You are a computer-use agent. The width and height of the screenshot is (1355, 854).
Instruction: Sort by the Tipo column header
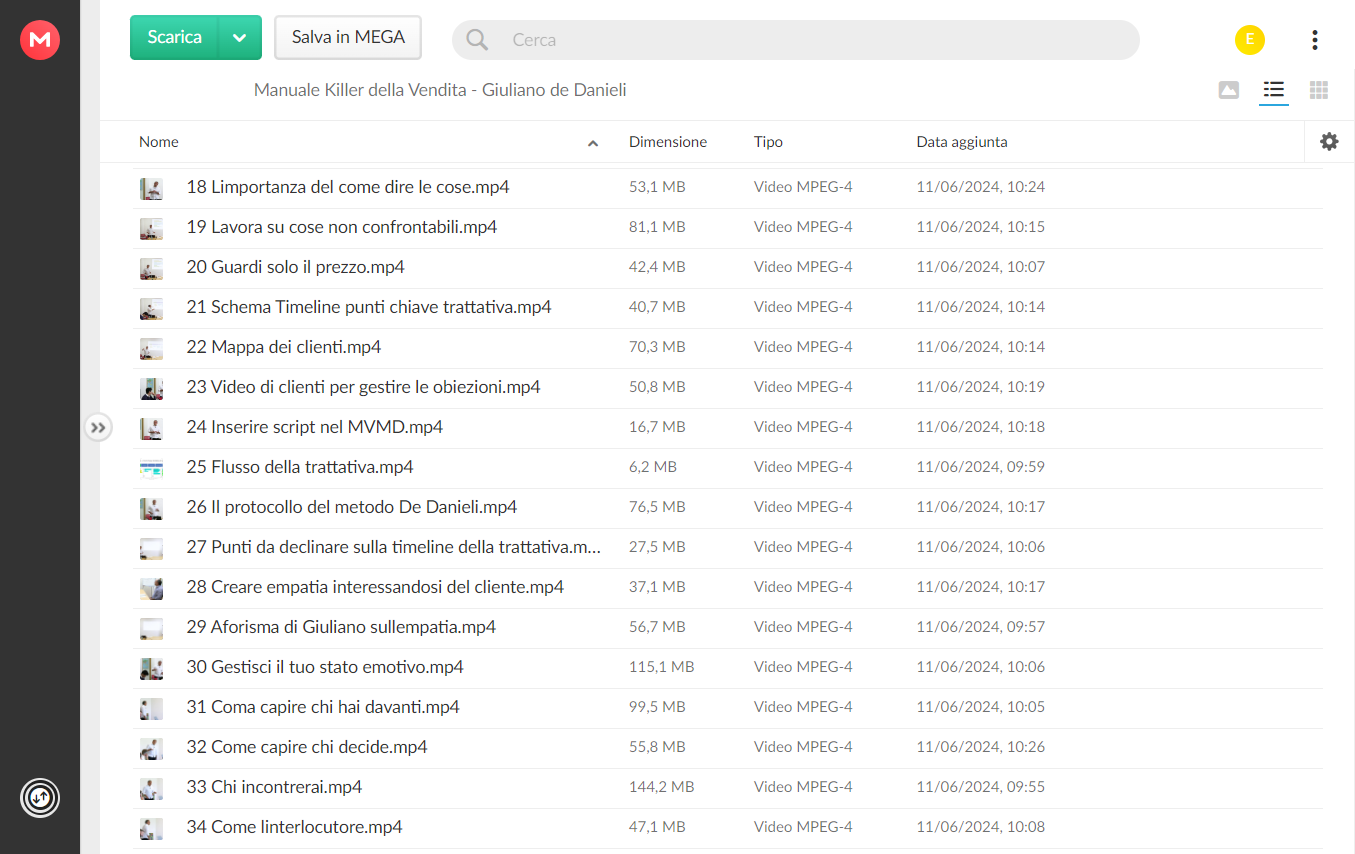pyautogui.click(x=768, y=142)
